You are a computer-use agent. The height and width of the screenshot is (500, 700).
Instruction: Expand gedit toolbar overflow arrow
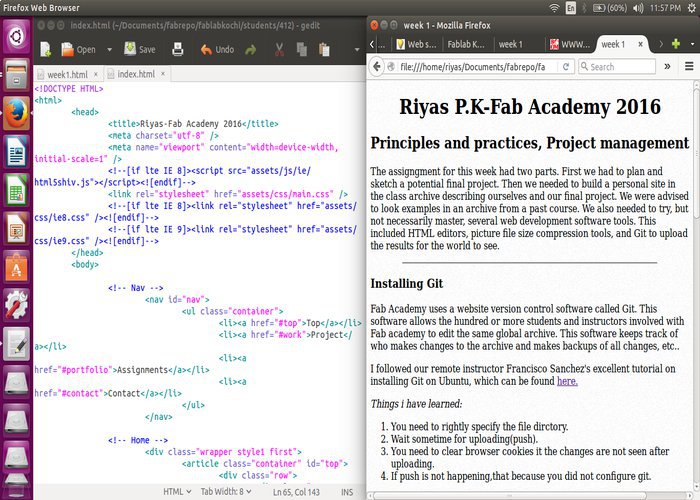coord(357,50)
